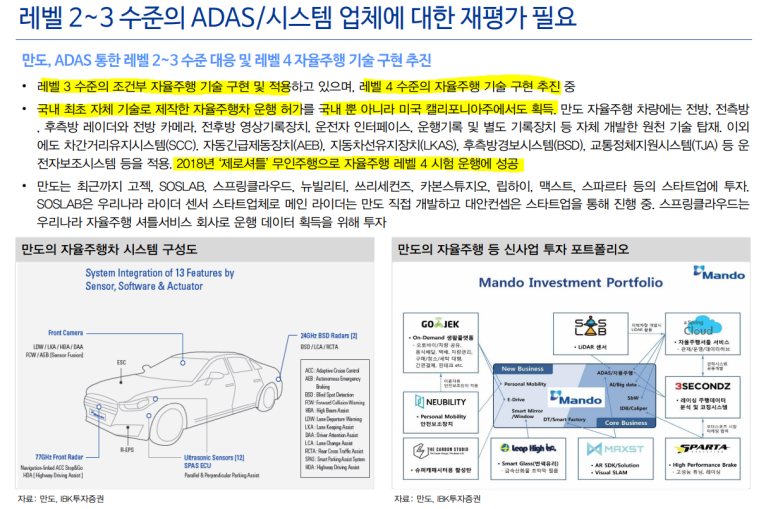Image resolution: width=773 pixels, height=509 pixels.
Task: Select the IDB/Caliper item
Action: tap(633, 408)
